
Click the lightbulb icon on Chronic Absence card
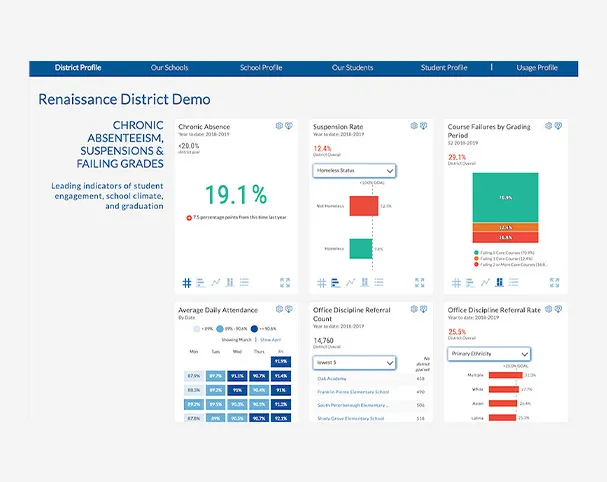pos(289,126)
